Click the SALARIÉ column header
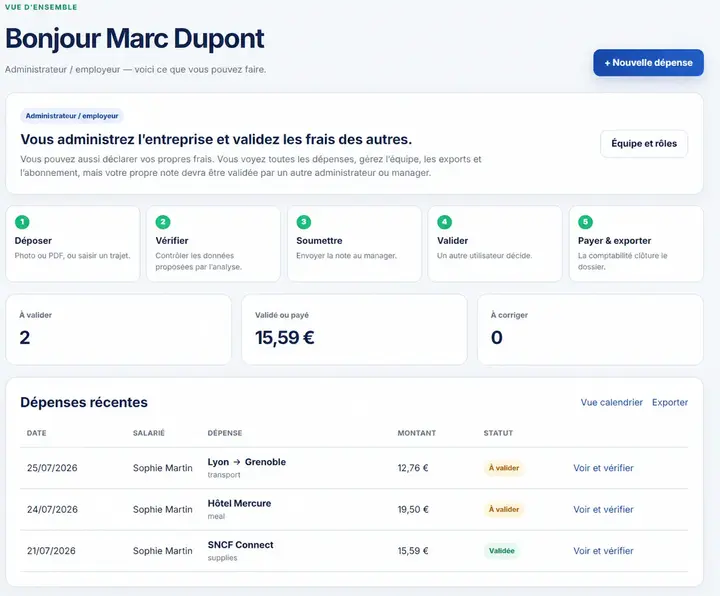This screenshot has height=596, width=720. pyautogui.click(x=148, y=433)
